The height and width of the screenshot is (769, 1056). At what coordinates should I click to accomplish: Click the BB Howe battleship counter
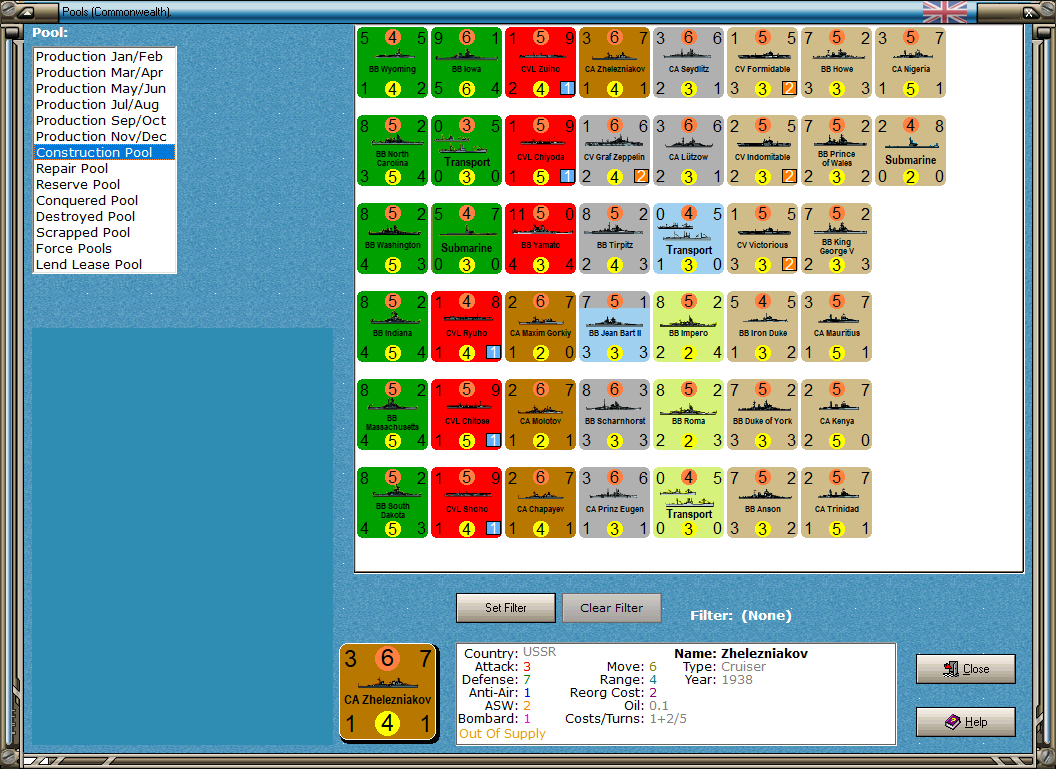point(837,63)
